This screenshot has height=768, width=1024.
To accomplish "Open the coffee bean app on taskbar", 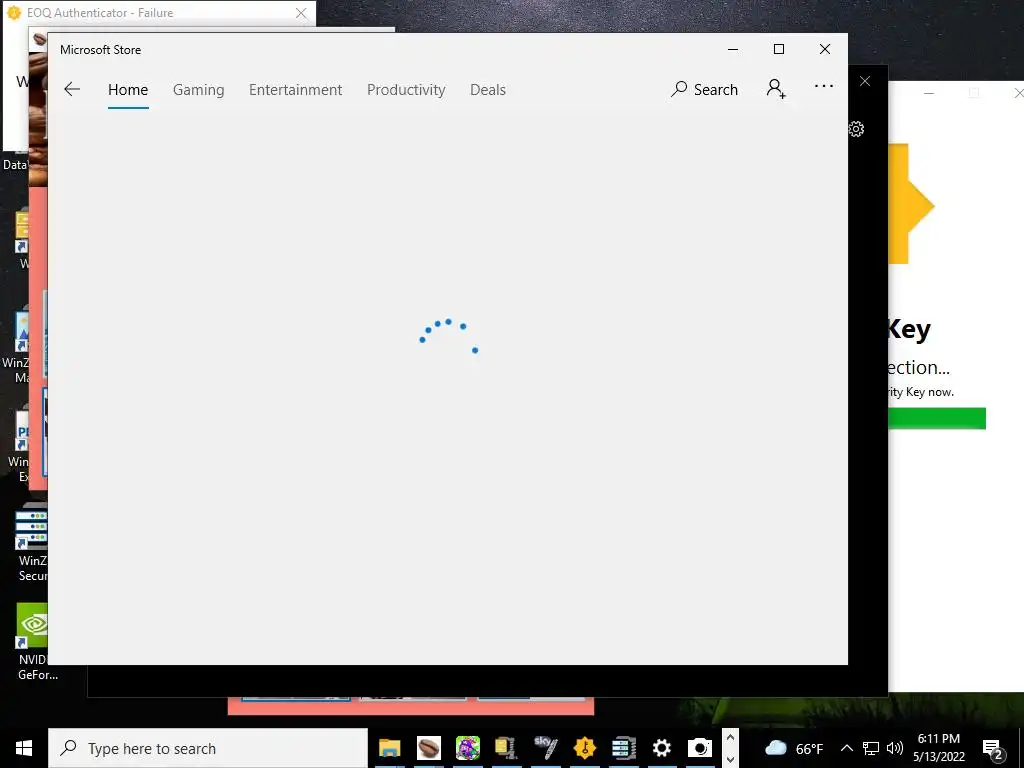I will (x=429, y=748).
